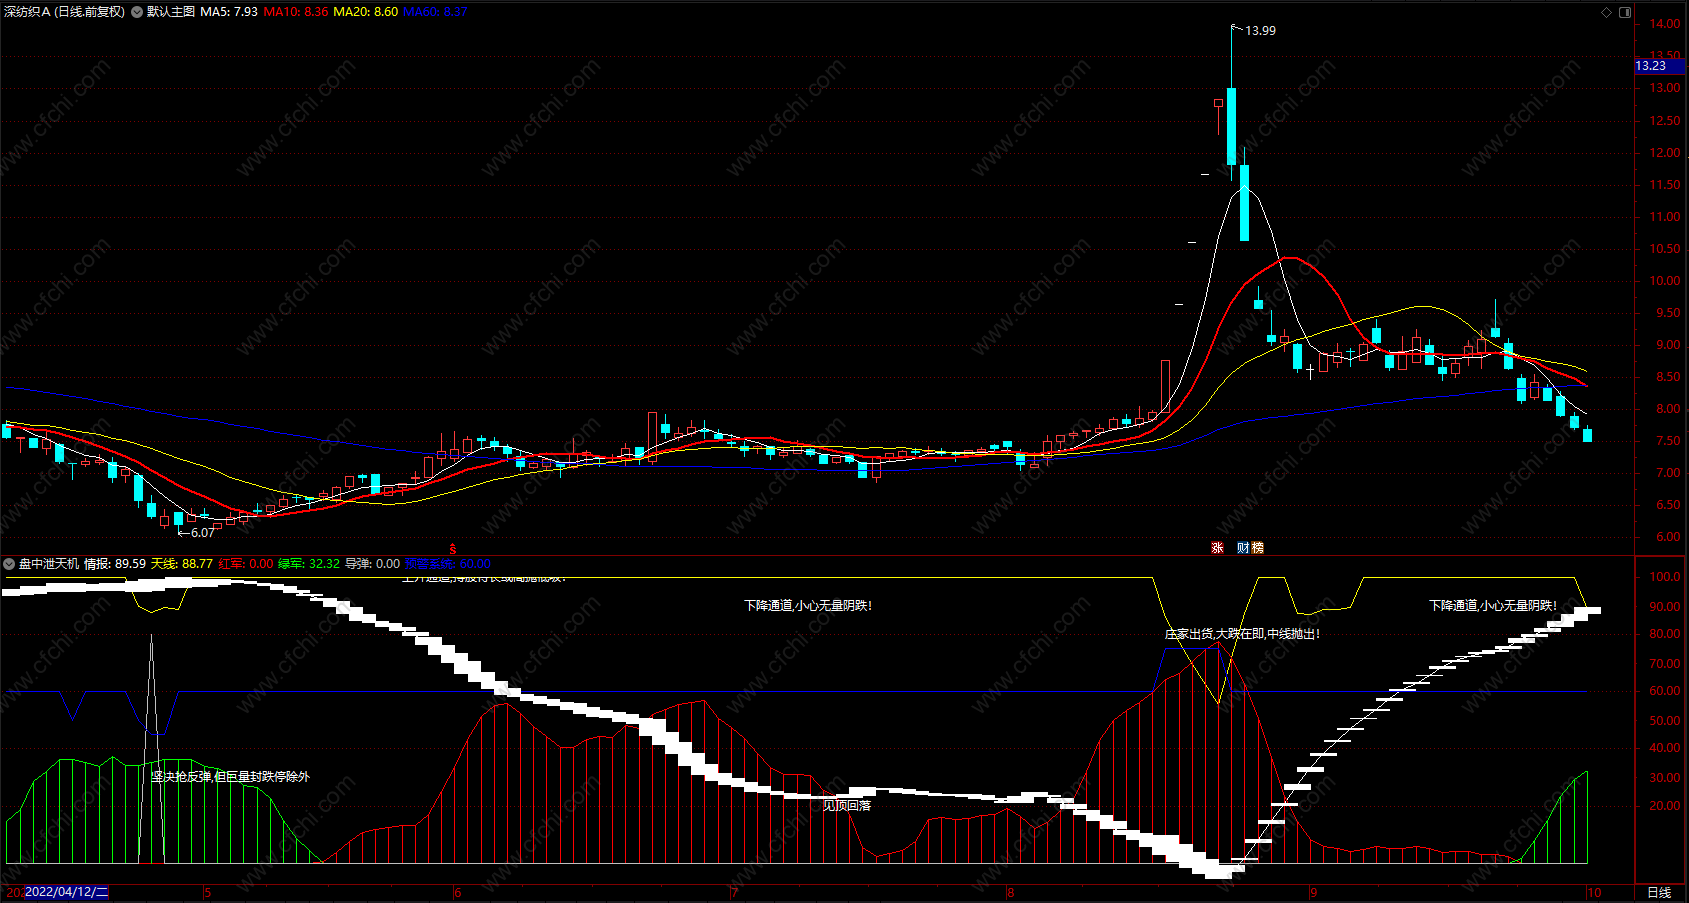1689x903 pixels.
Task: Click the 日线 period label at bottom right
Action: pos(1659,892)
